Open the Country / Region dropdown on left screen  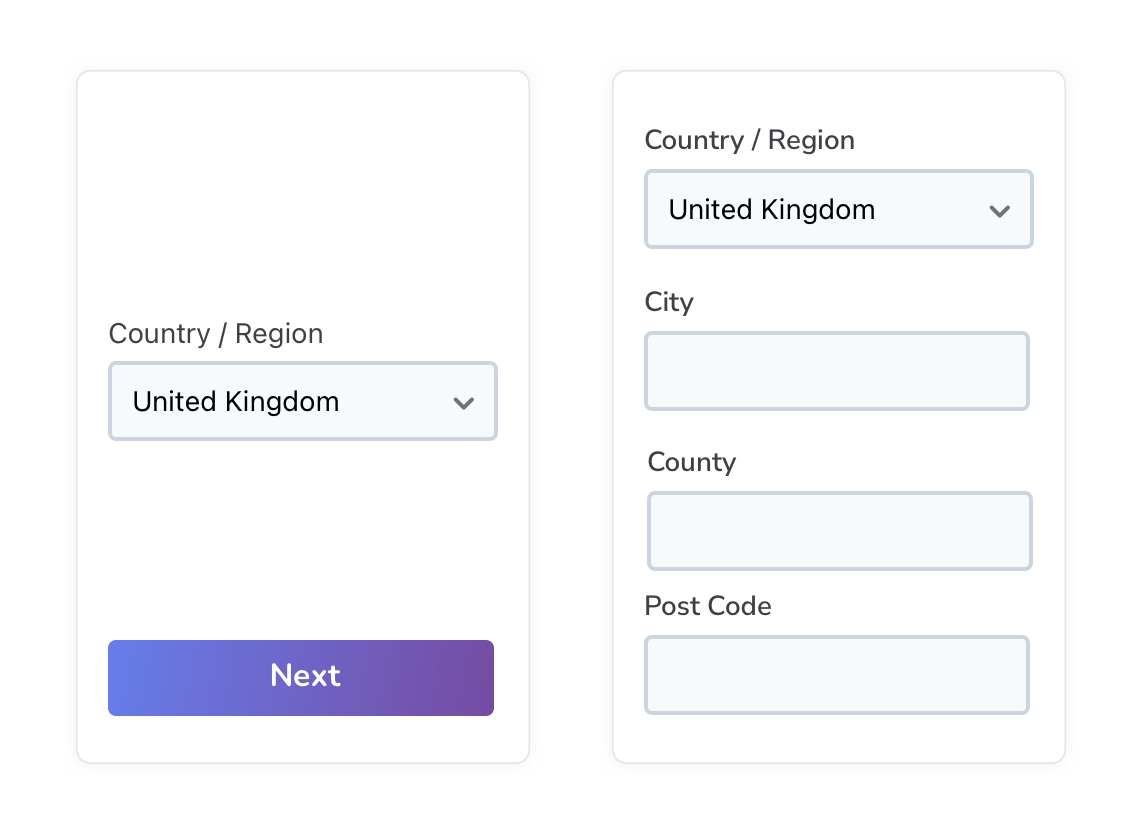click(x=302, y=401)
